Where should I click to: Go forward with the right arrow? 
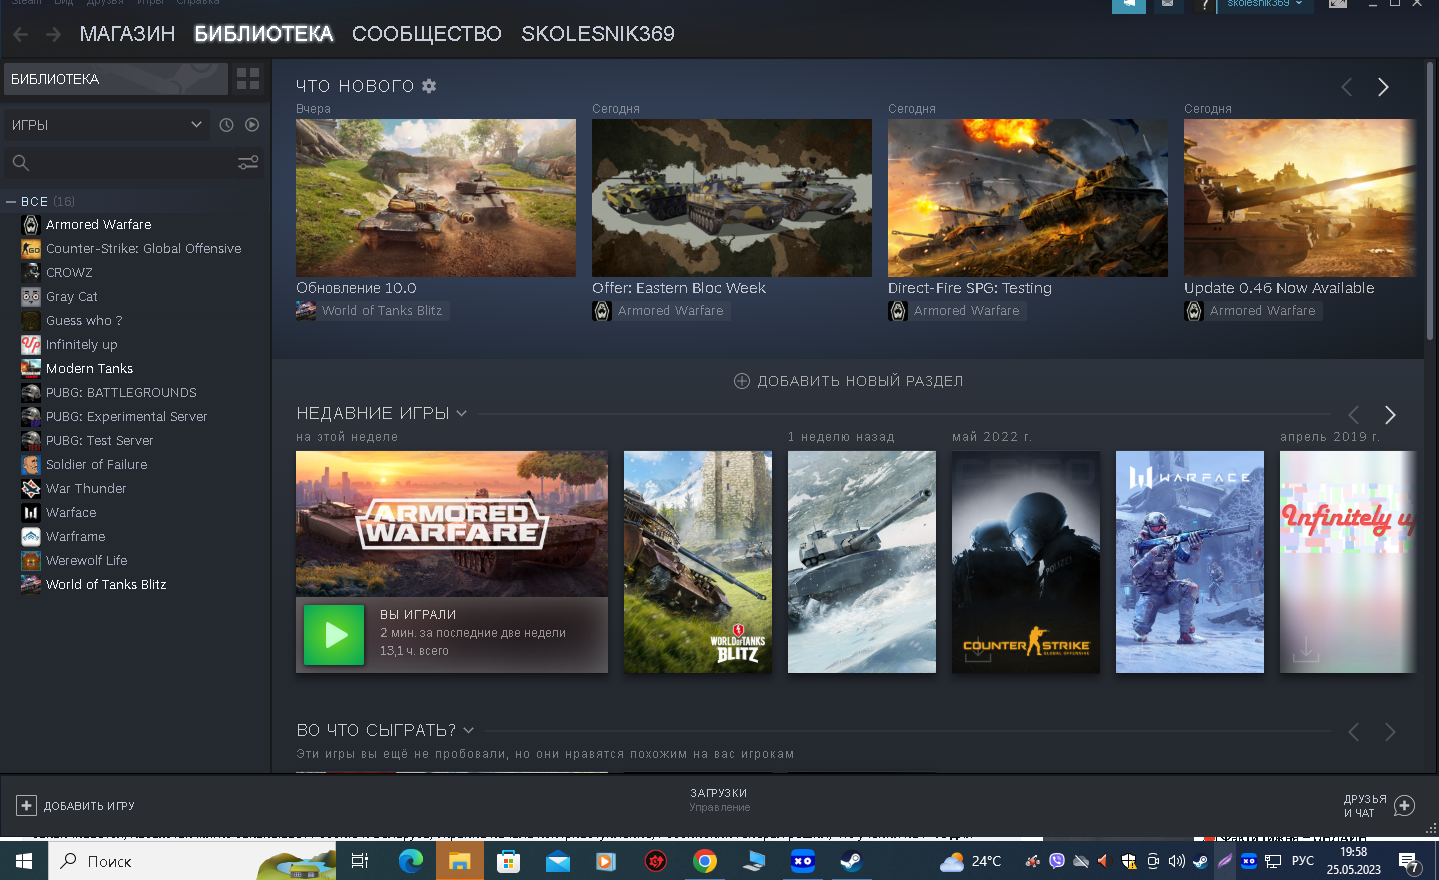coord(54,34)
